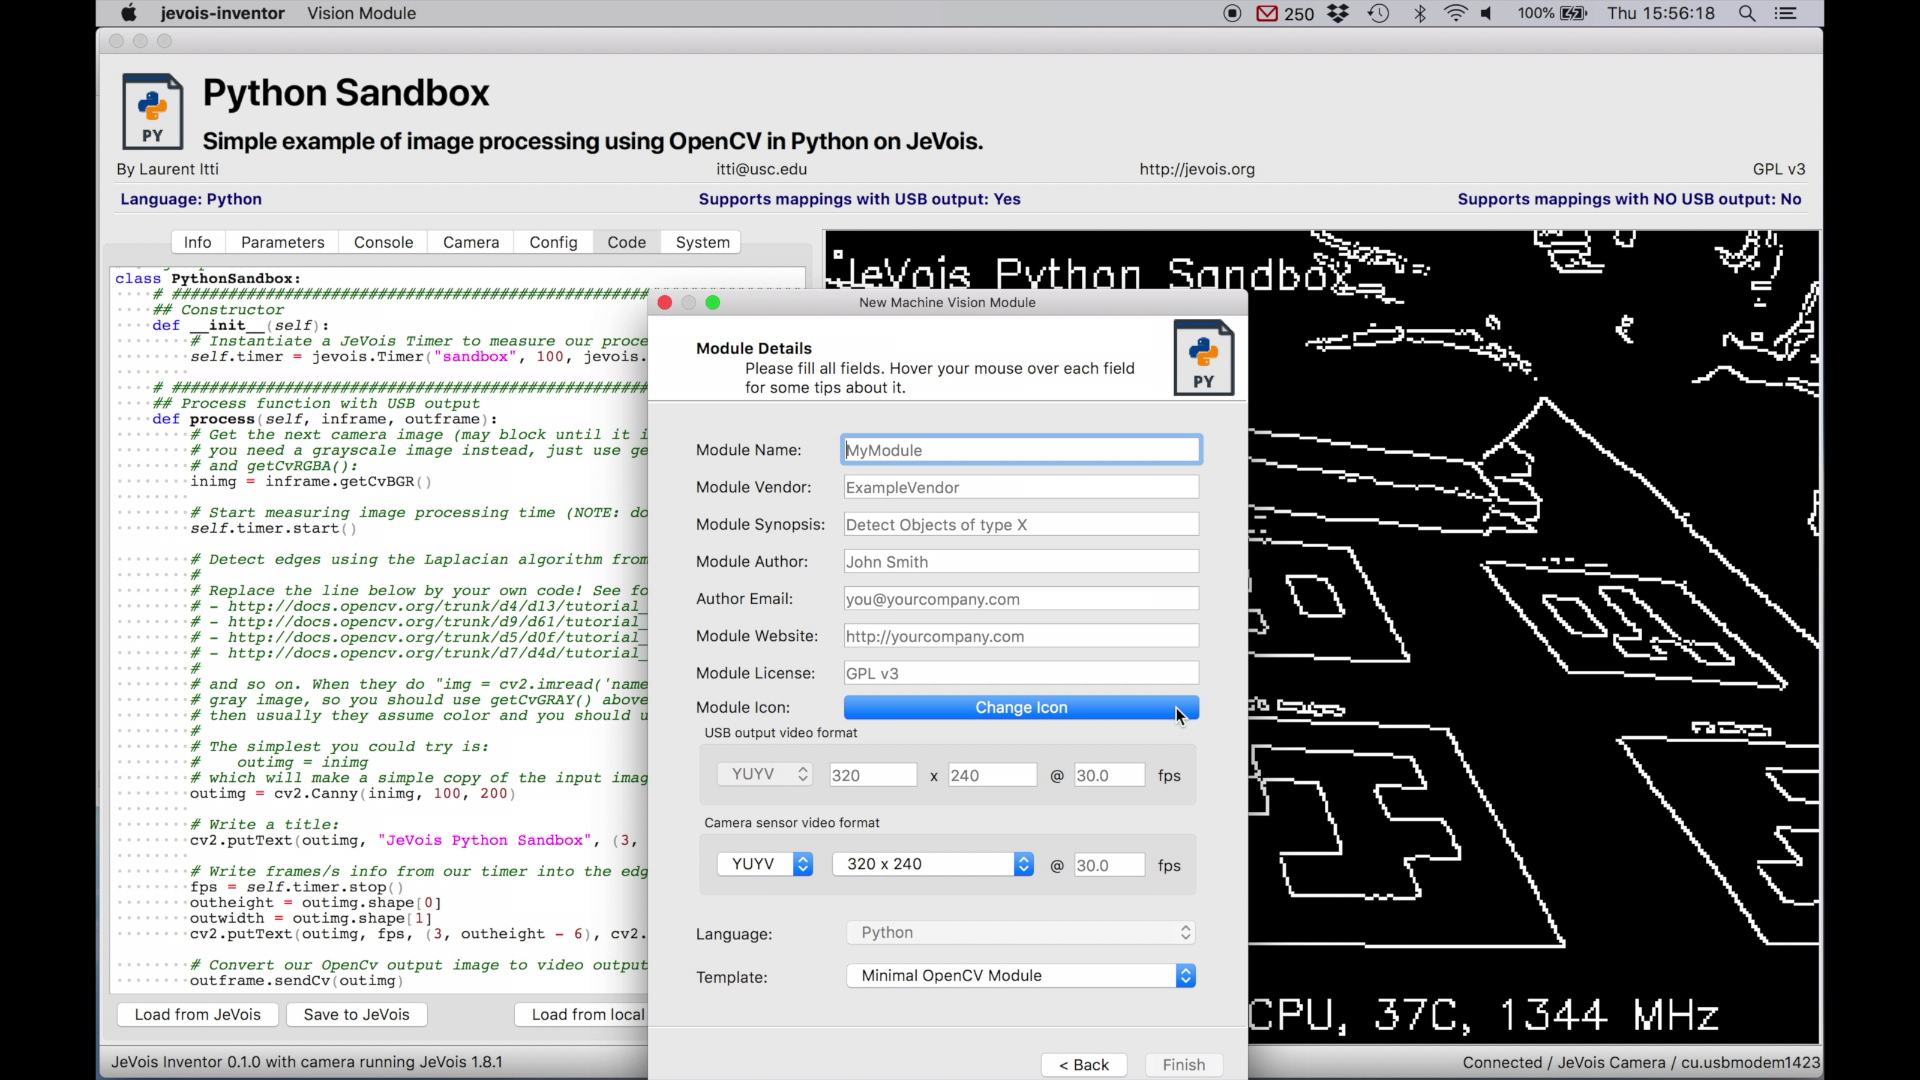
Task: Click the Python Sandbox PY file icon
Action: point(152,111)
